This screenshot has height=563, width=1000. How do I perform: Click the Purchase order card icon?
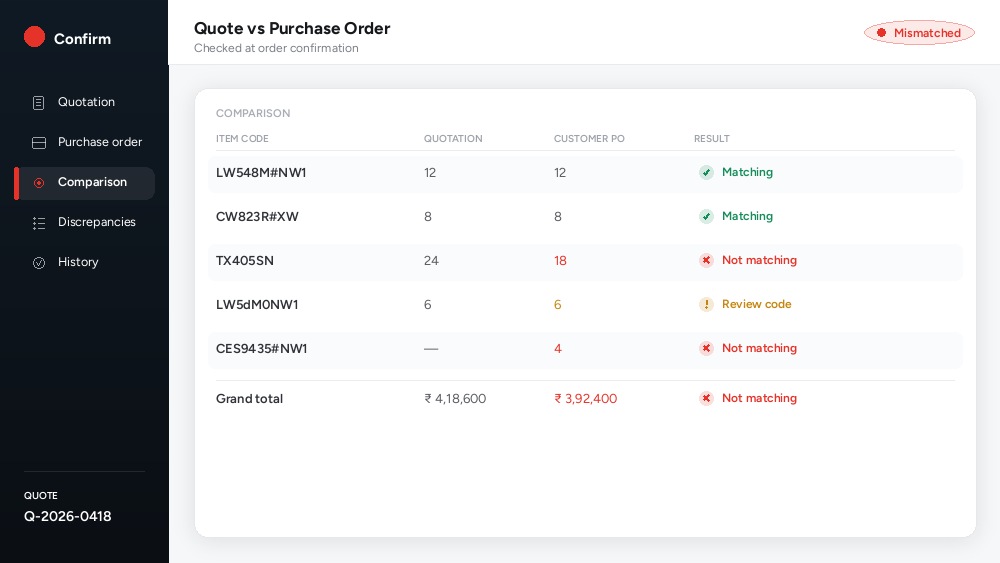pos(39,143)
